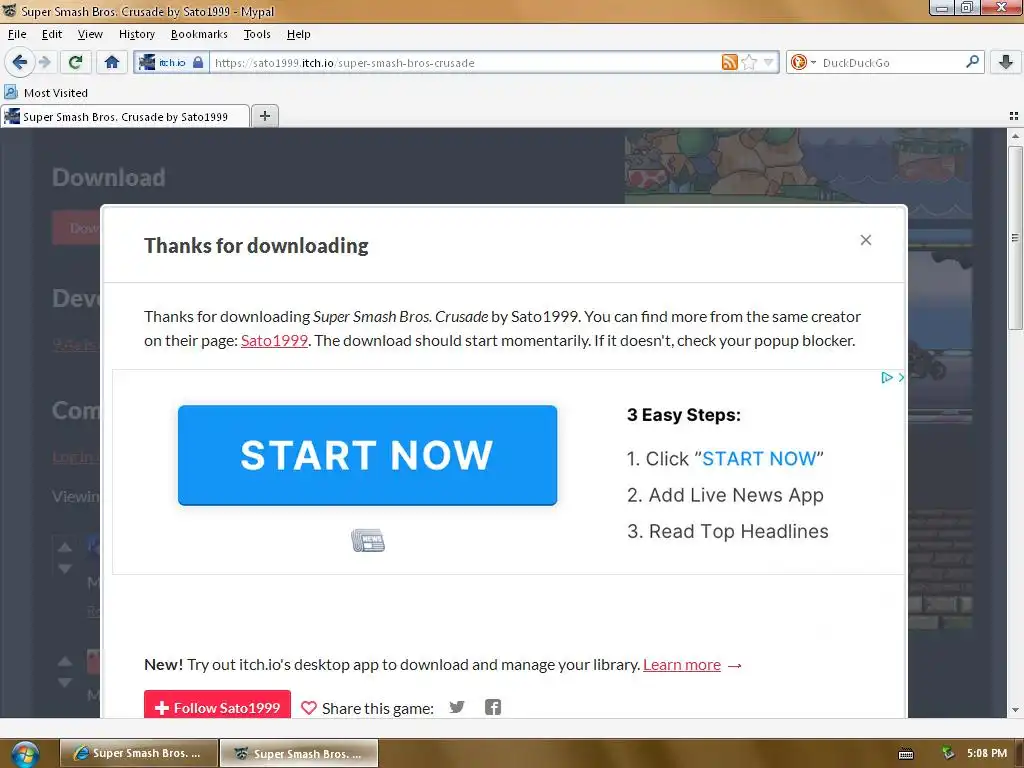Click the Thanks for downloading heading
Screen dimensions: 1024x768
(256, 246)
